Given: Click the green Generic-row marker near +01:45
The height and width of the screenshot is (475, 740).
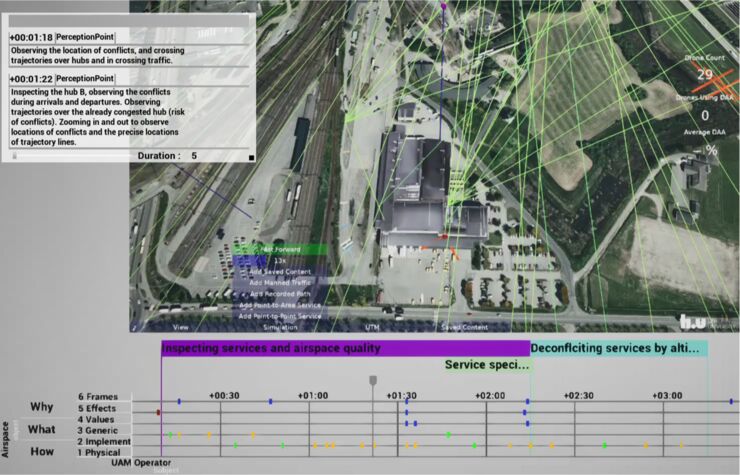Looking at the screenshot, I should coord(448,434).
